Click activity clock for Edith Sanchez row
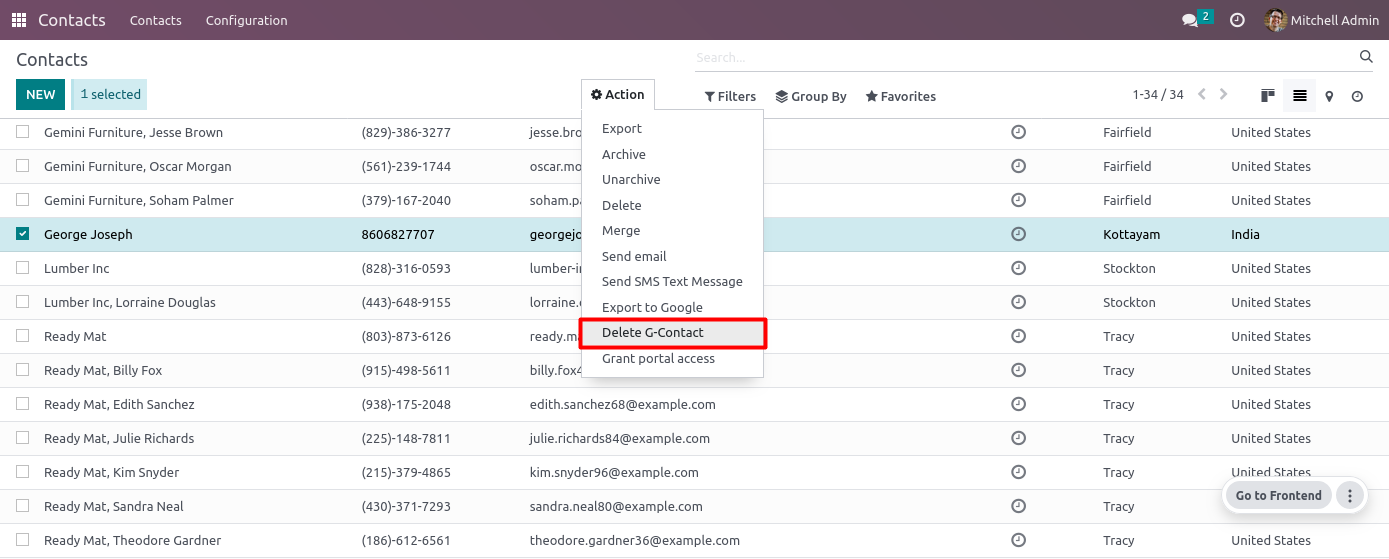 (1019, 404)
